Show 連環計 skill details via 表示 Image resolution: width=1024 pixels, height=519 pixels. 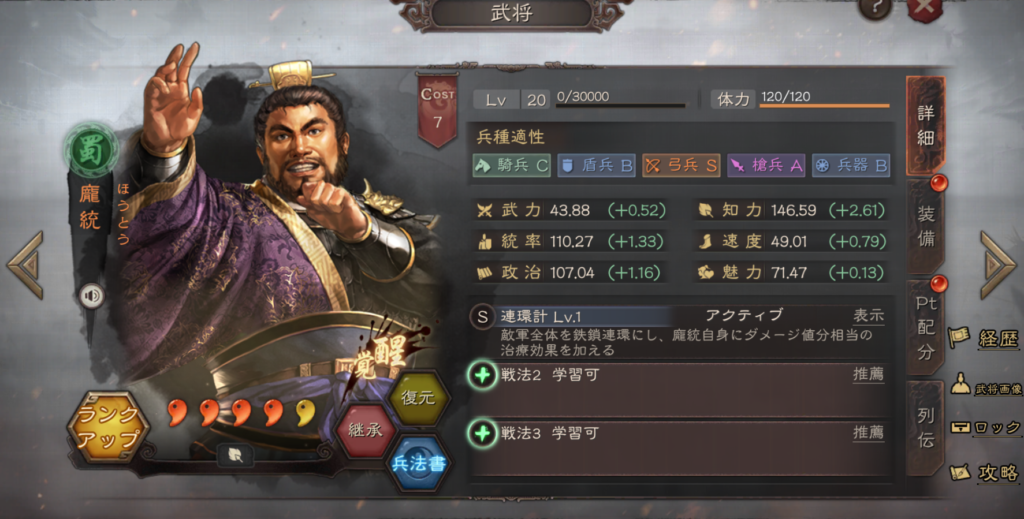[x=868, y=315]
